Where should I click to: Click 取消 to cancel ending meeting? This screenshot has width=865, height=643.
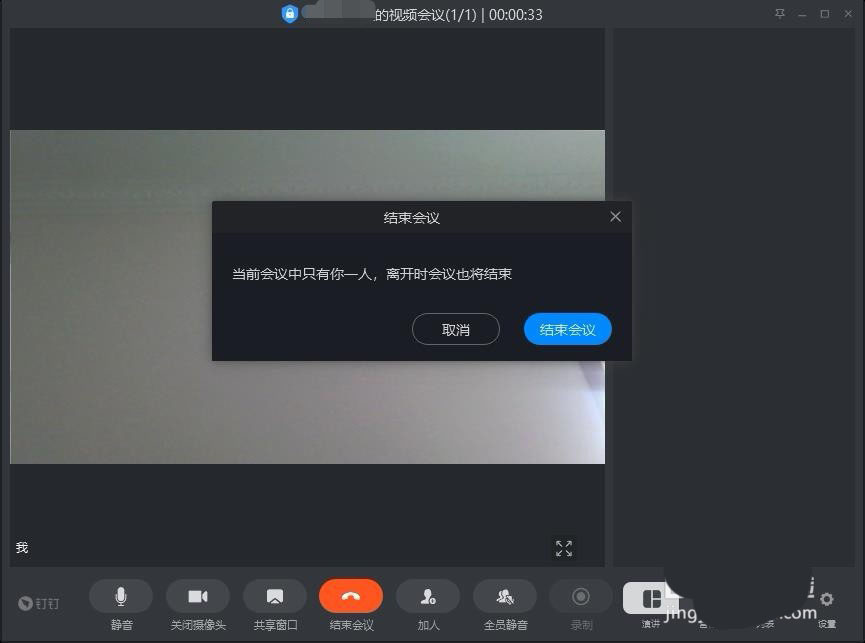[456, 329]
